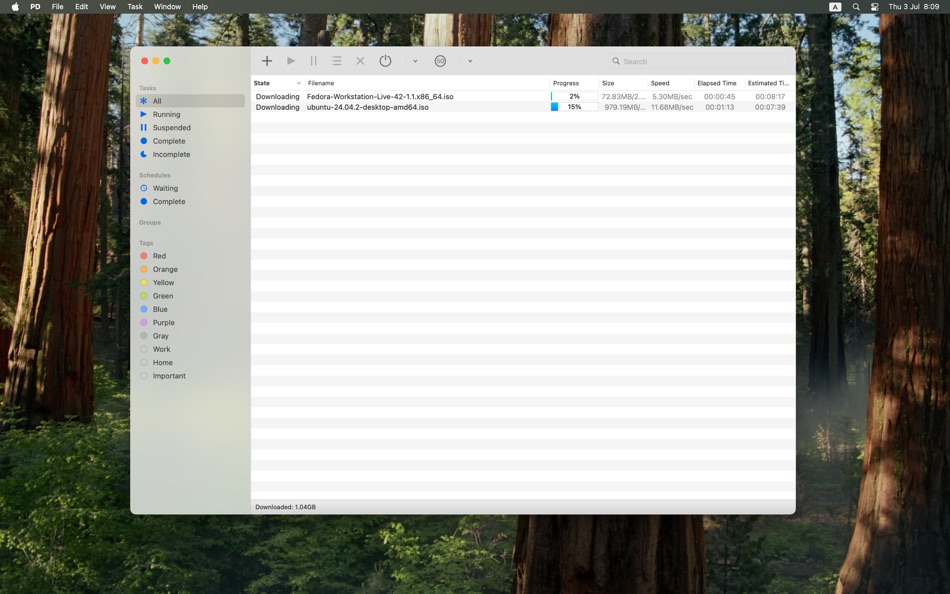Select Complete under Tasks section
The height and width of the screenshot is (594, 950).
coord(191,141)
